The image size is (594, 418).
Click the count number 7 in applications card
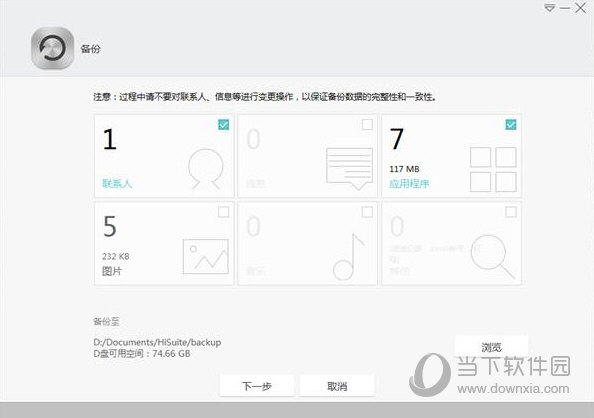[x=397, y=139]
